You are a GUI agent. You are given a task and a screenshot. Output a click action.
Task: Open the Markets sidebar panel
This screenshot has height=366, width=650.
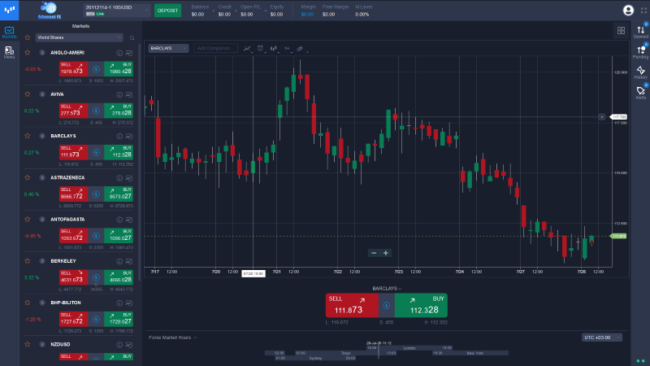tap(9, 32)
